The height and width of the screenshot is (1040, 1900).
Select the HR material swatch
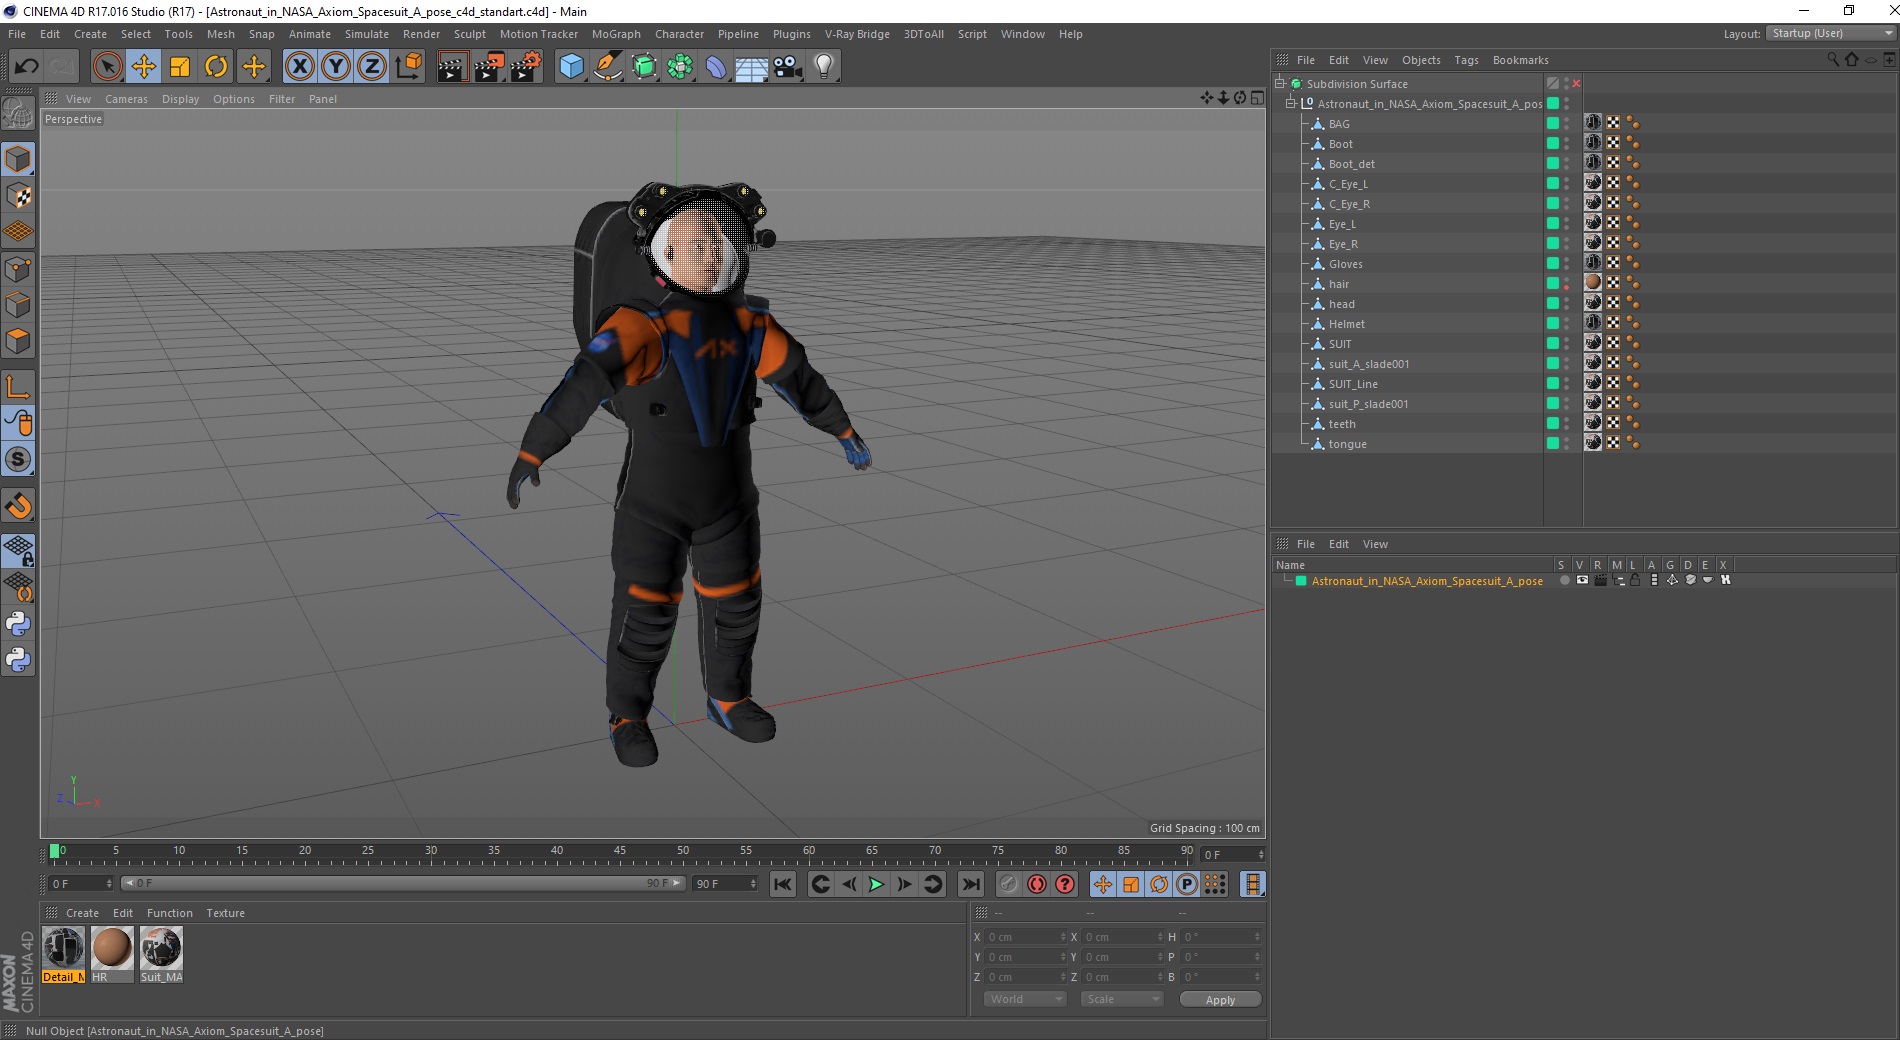pyautogui.click(x=112, y=954)
